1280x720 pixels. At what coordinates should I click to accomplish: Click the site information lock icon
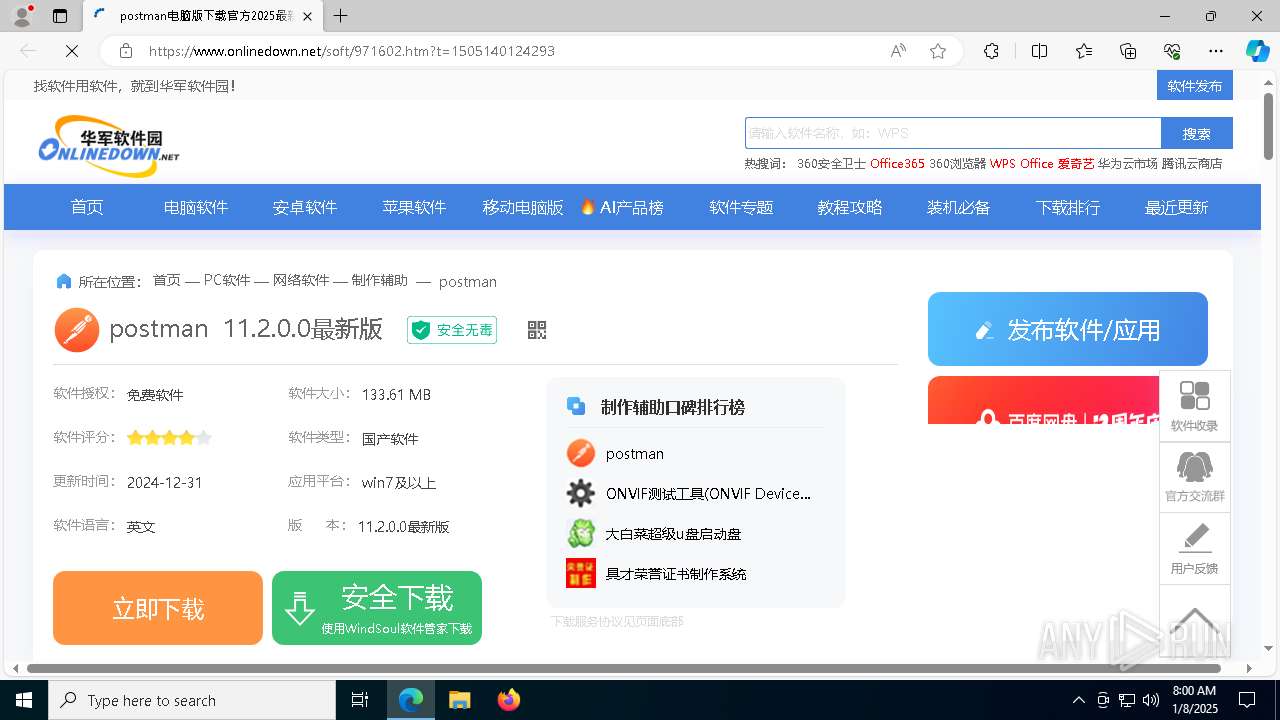pos(126,51)
